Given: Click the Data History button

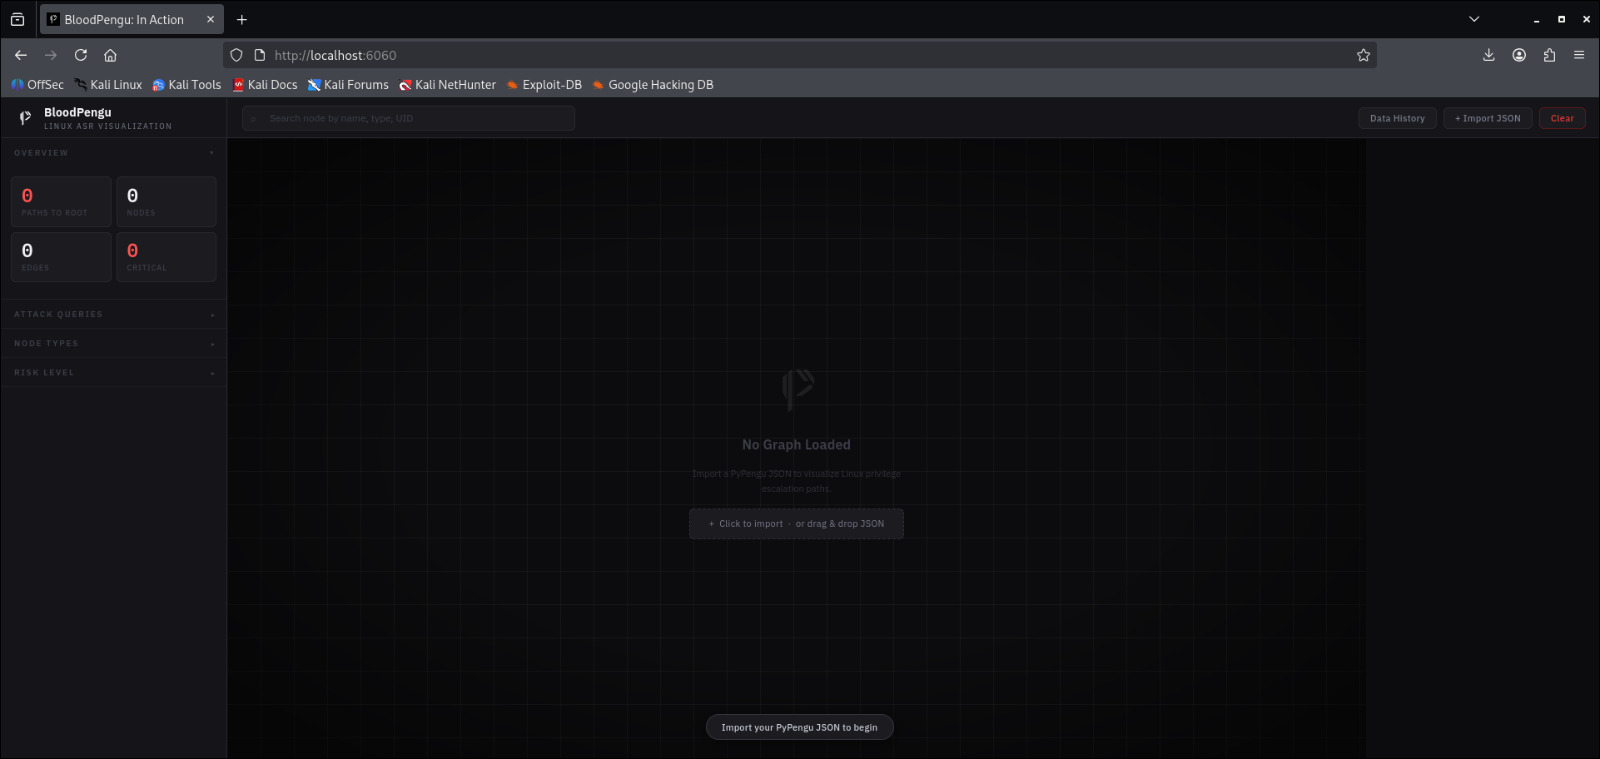Looking at the screenshot, I should (x=1397, y=118).
